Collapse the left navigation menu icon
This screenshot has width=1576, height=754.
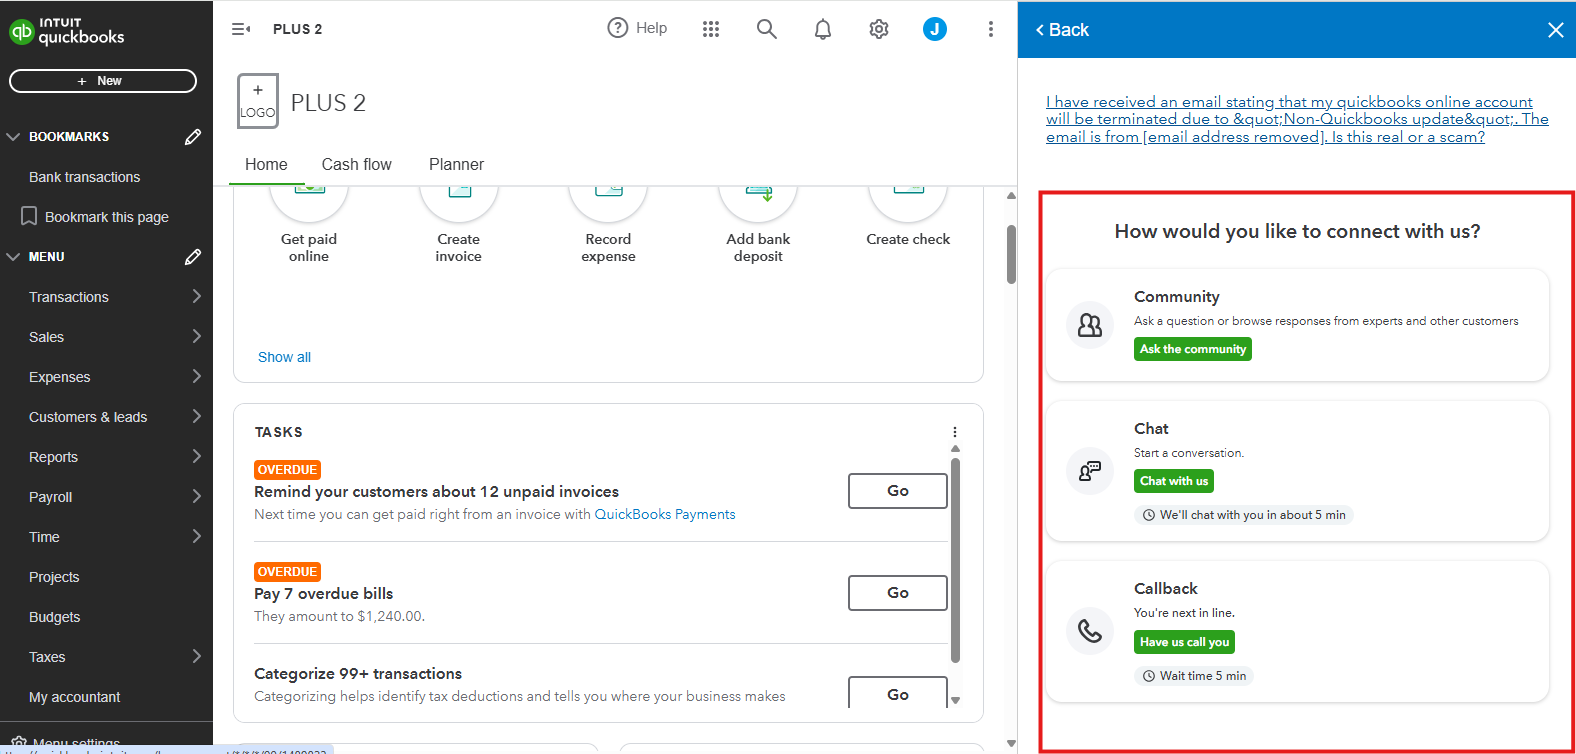click(241, 29)
